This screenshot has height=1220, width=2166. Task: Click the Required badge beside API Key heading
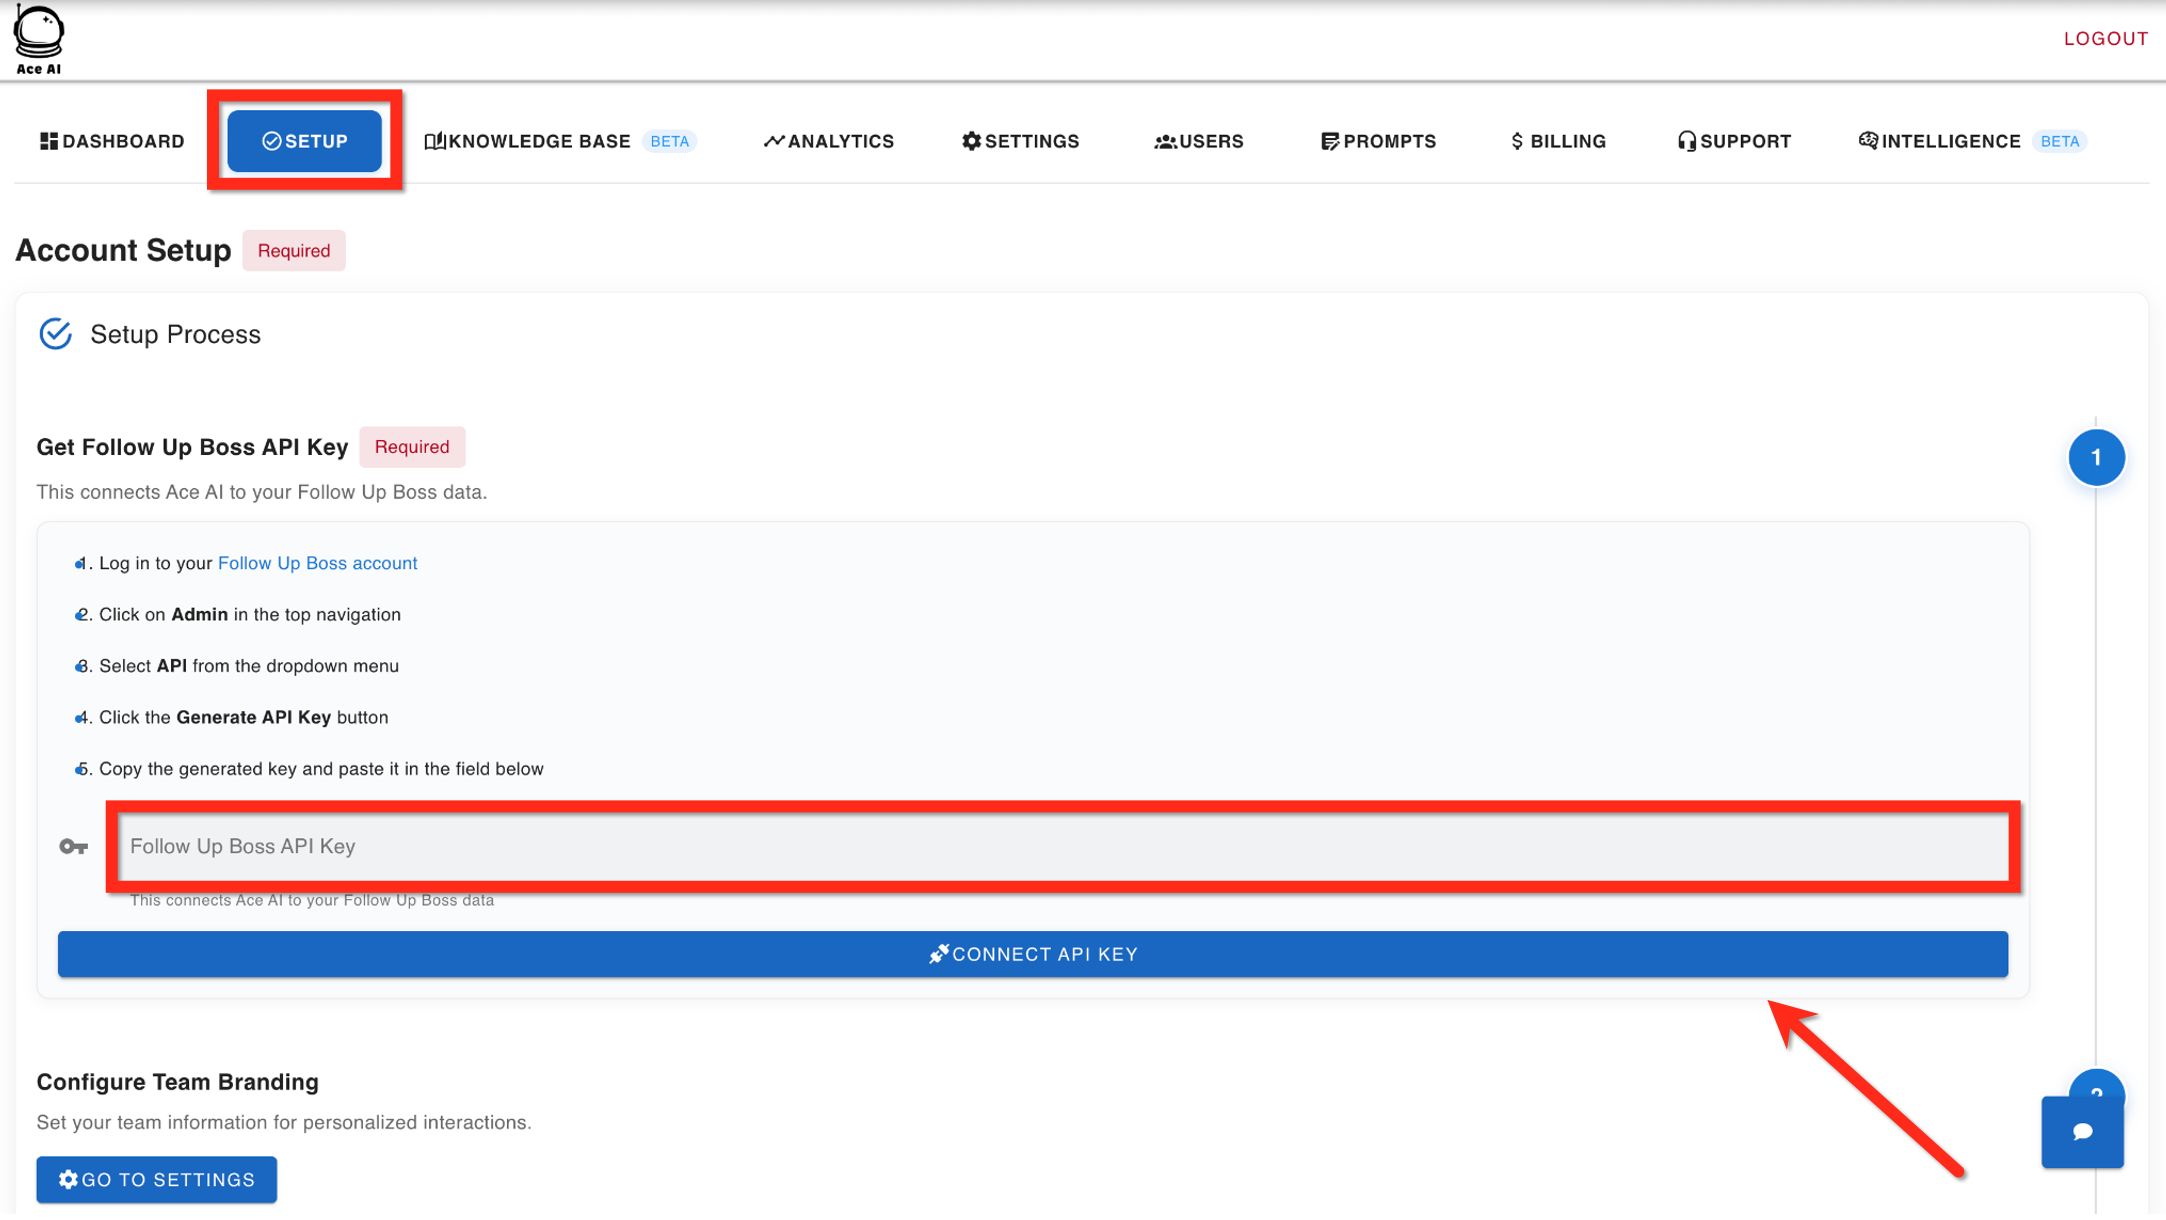412,447
